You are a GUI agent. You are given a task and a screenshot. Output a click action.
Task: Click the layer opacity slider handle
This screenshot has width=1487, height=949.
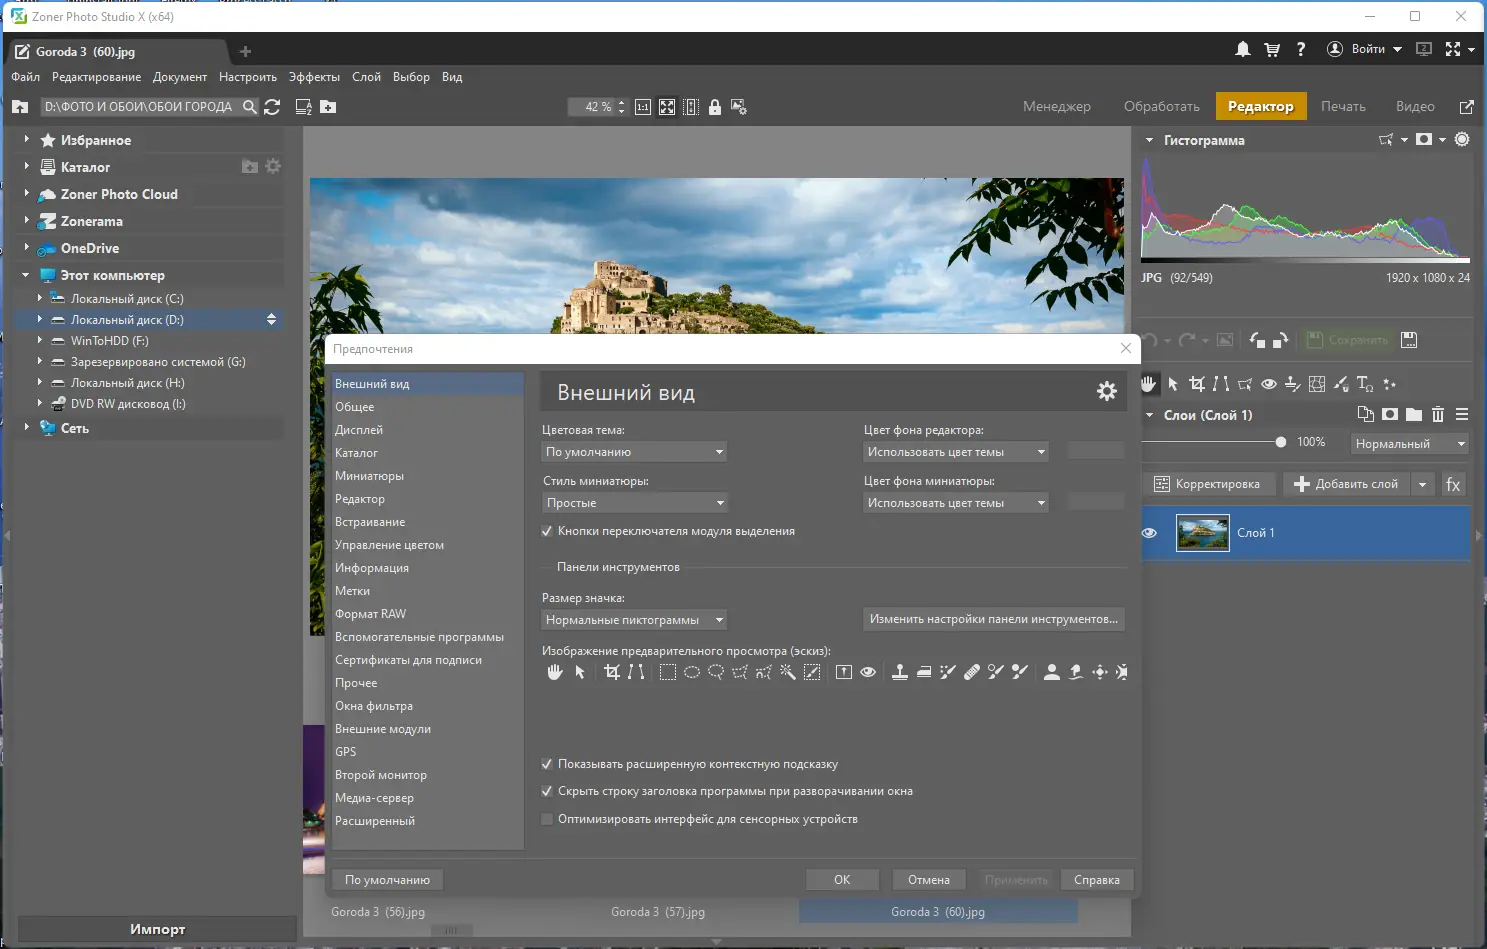(1281, 442)
